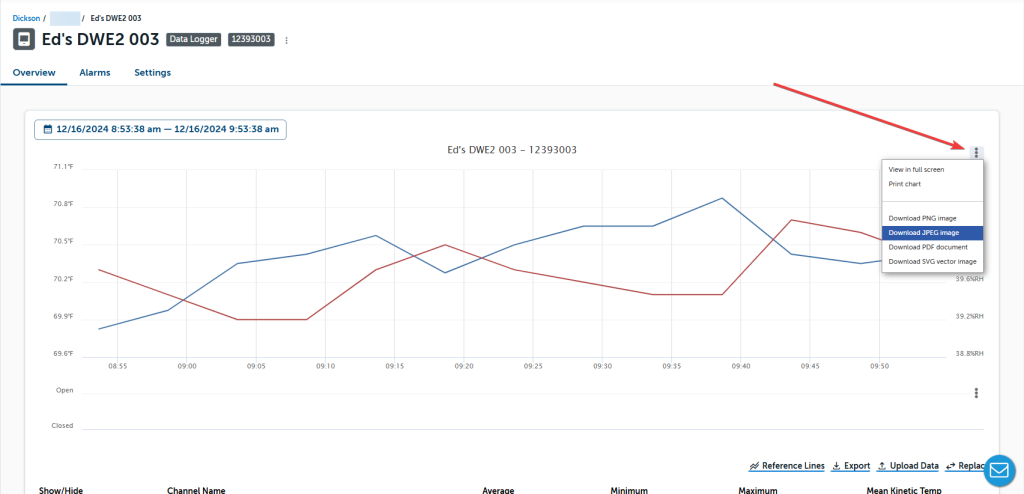Choose Download PNG image
This screenshot has width=1024, height=494.
[x=922, y=218]
